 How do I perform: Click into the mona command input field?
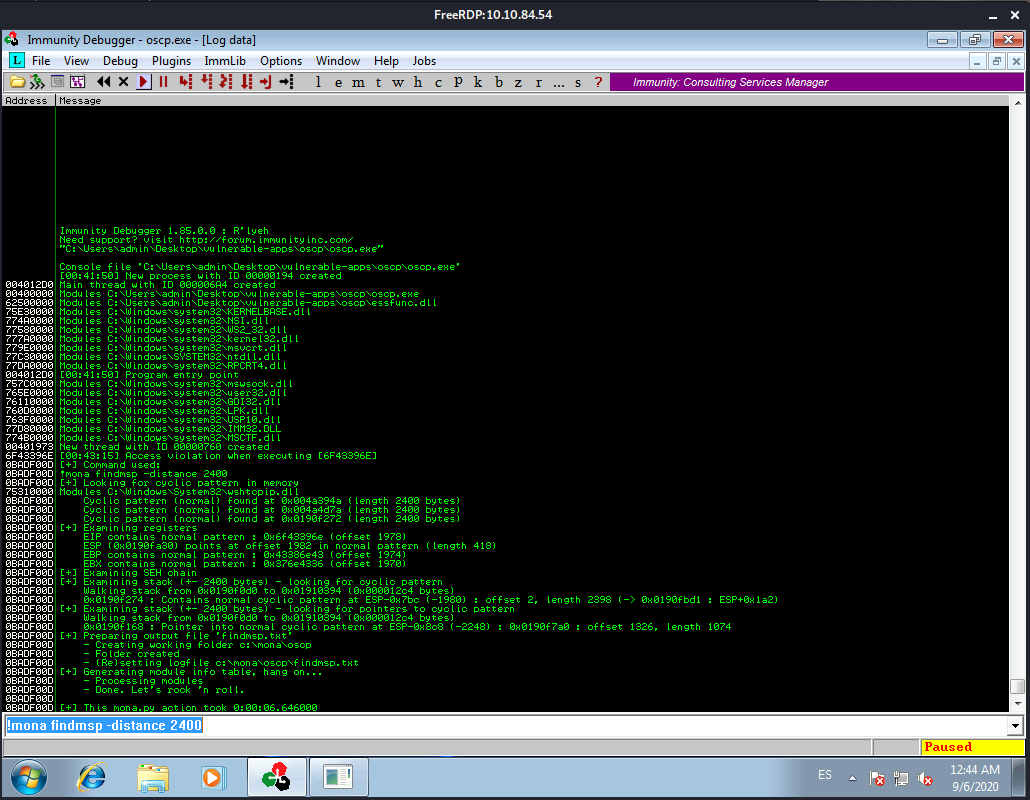pos(506,726)
